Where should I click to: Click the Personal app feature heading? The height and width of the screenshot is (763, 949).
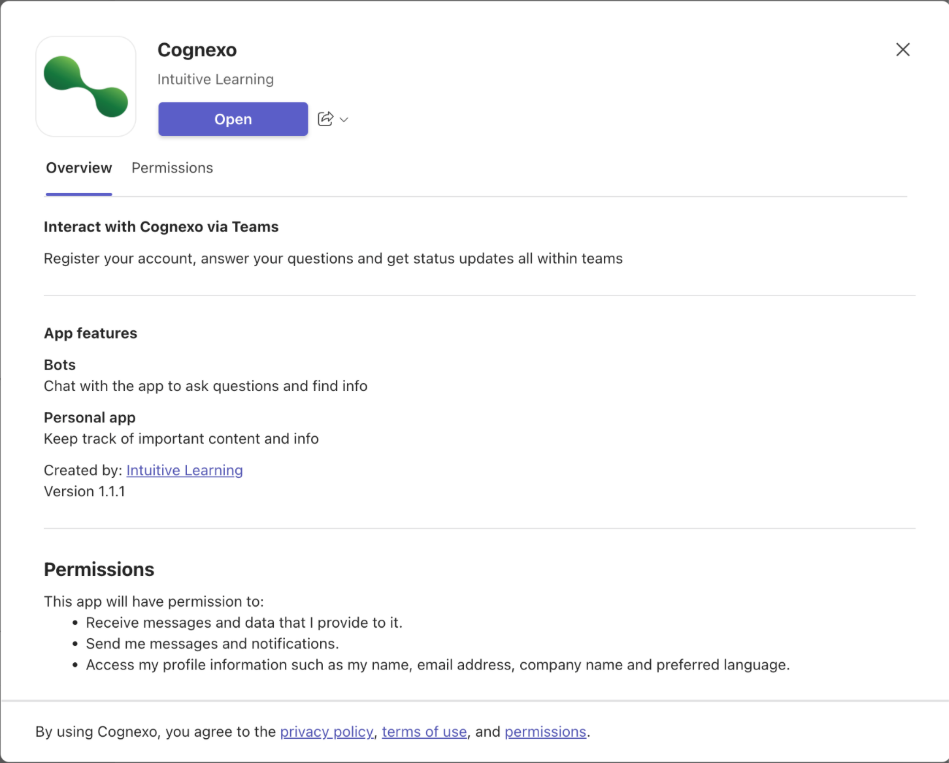[90, 417]
